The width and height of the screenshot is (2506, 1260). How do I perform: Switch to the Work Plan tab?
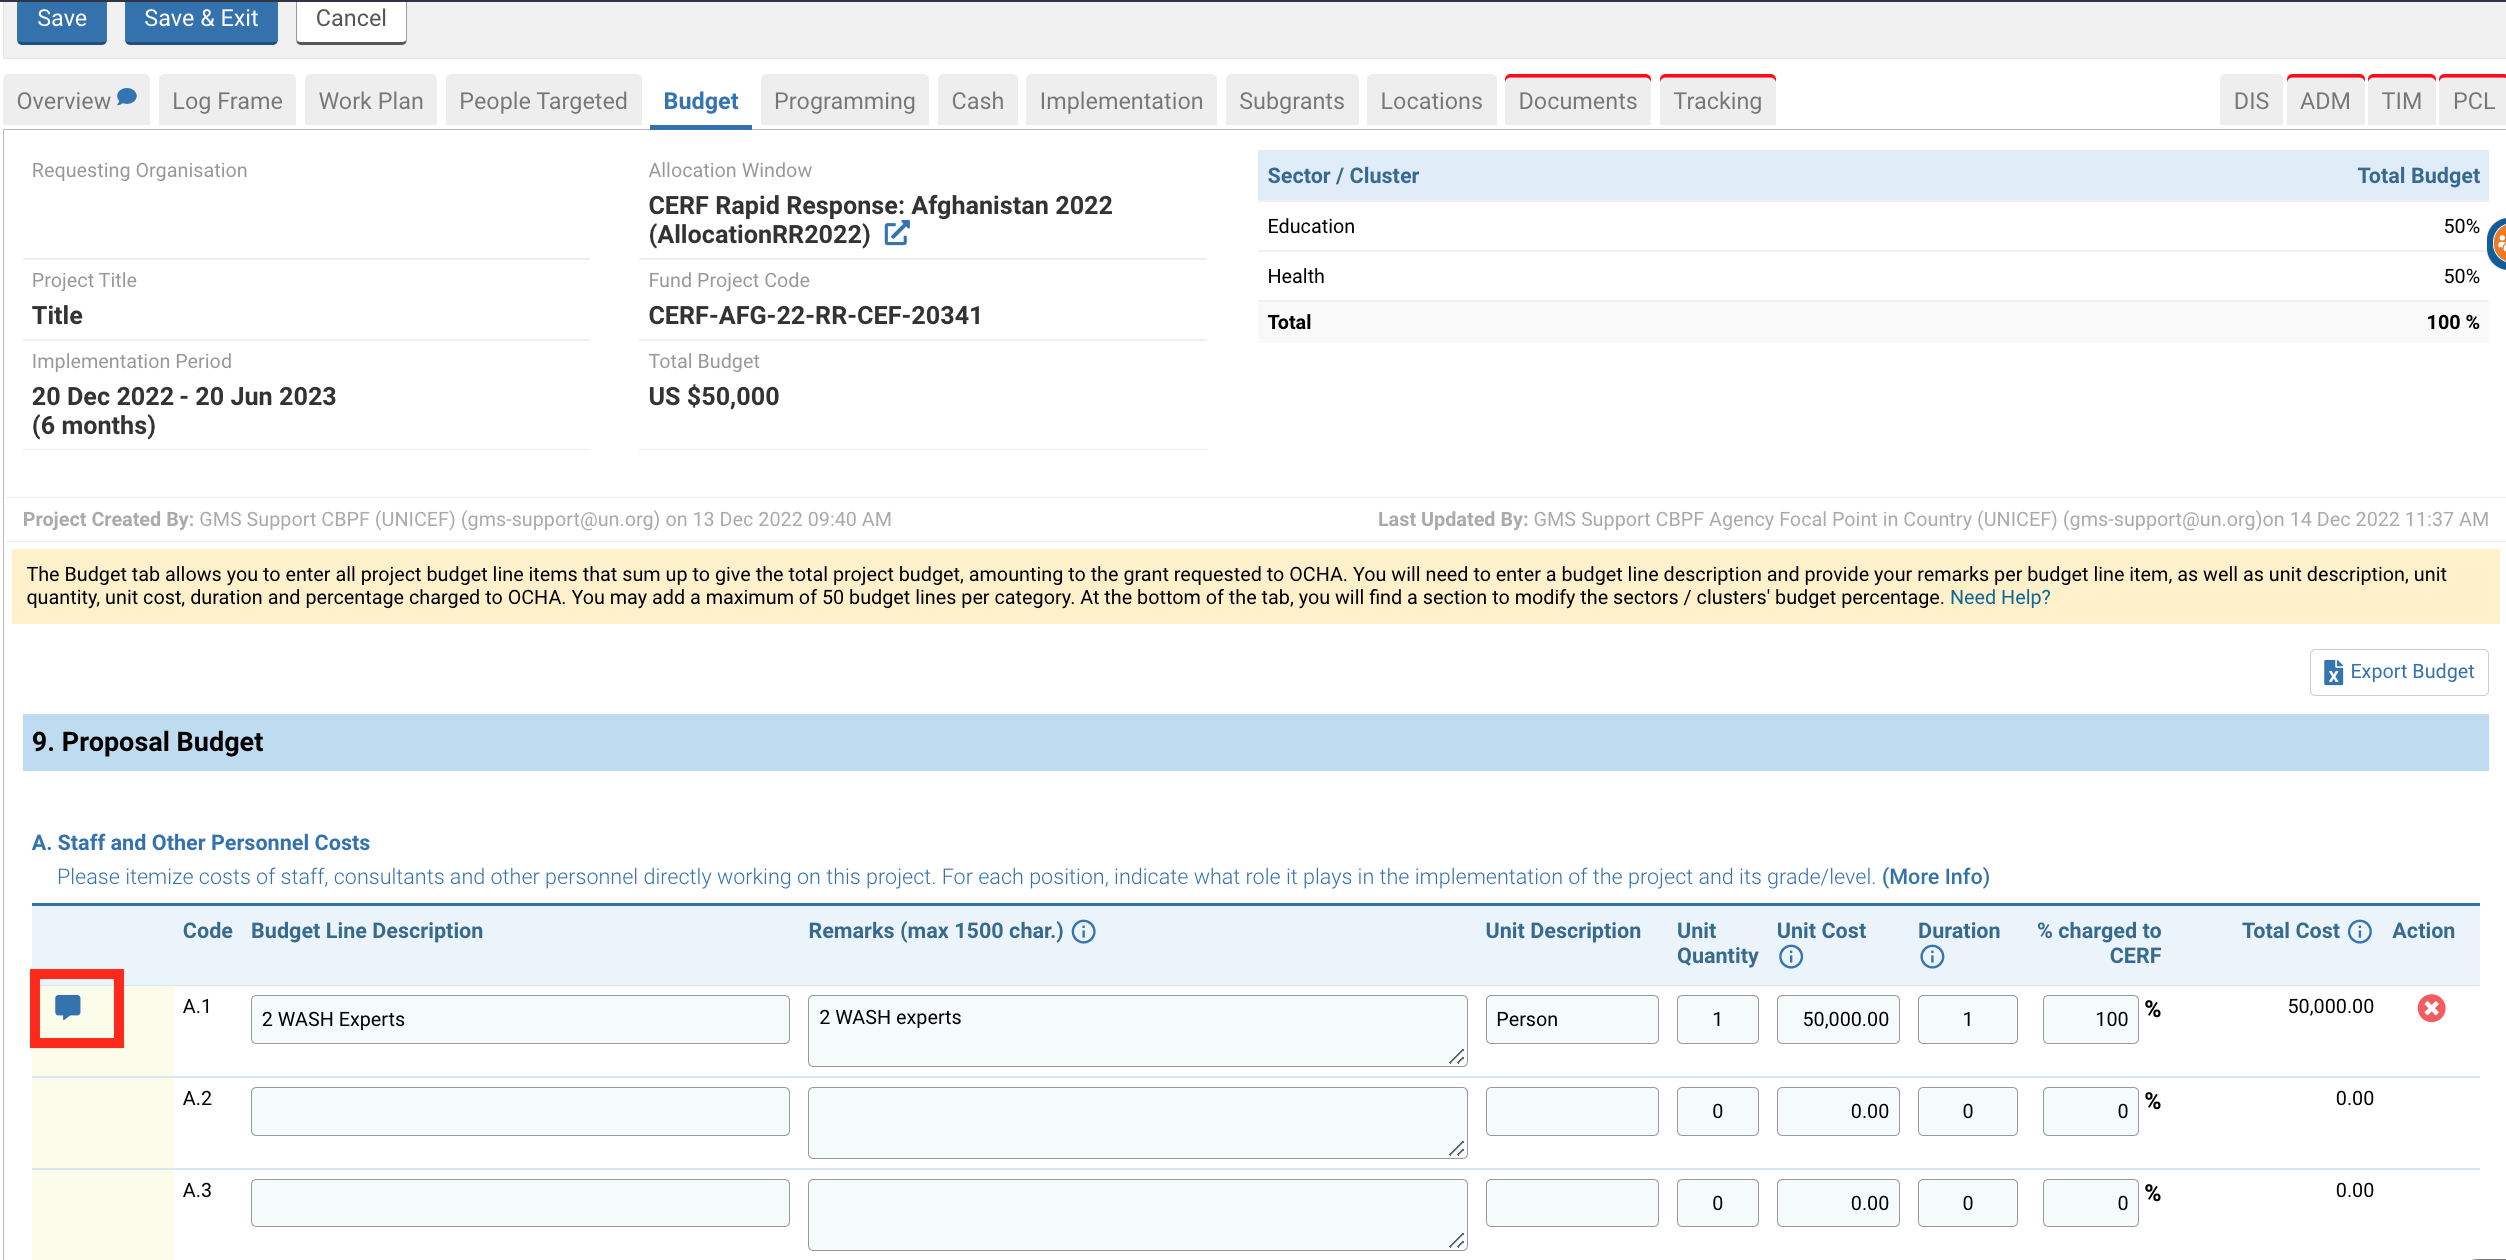[371, 101]
